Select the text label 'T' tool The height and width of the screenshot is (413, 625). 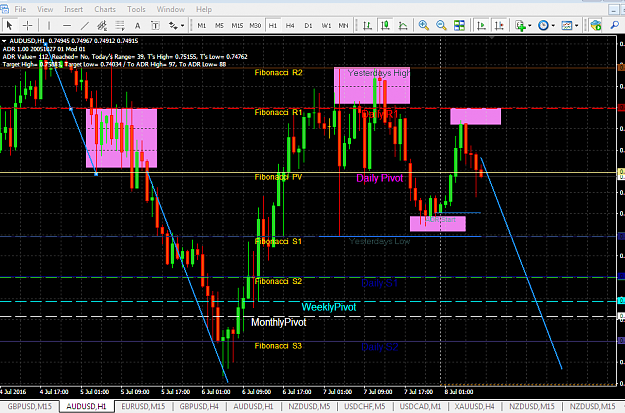point(155,26)
